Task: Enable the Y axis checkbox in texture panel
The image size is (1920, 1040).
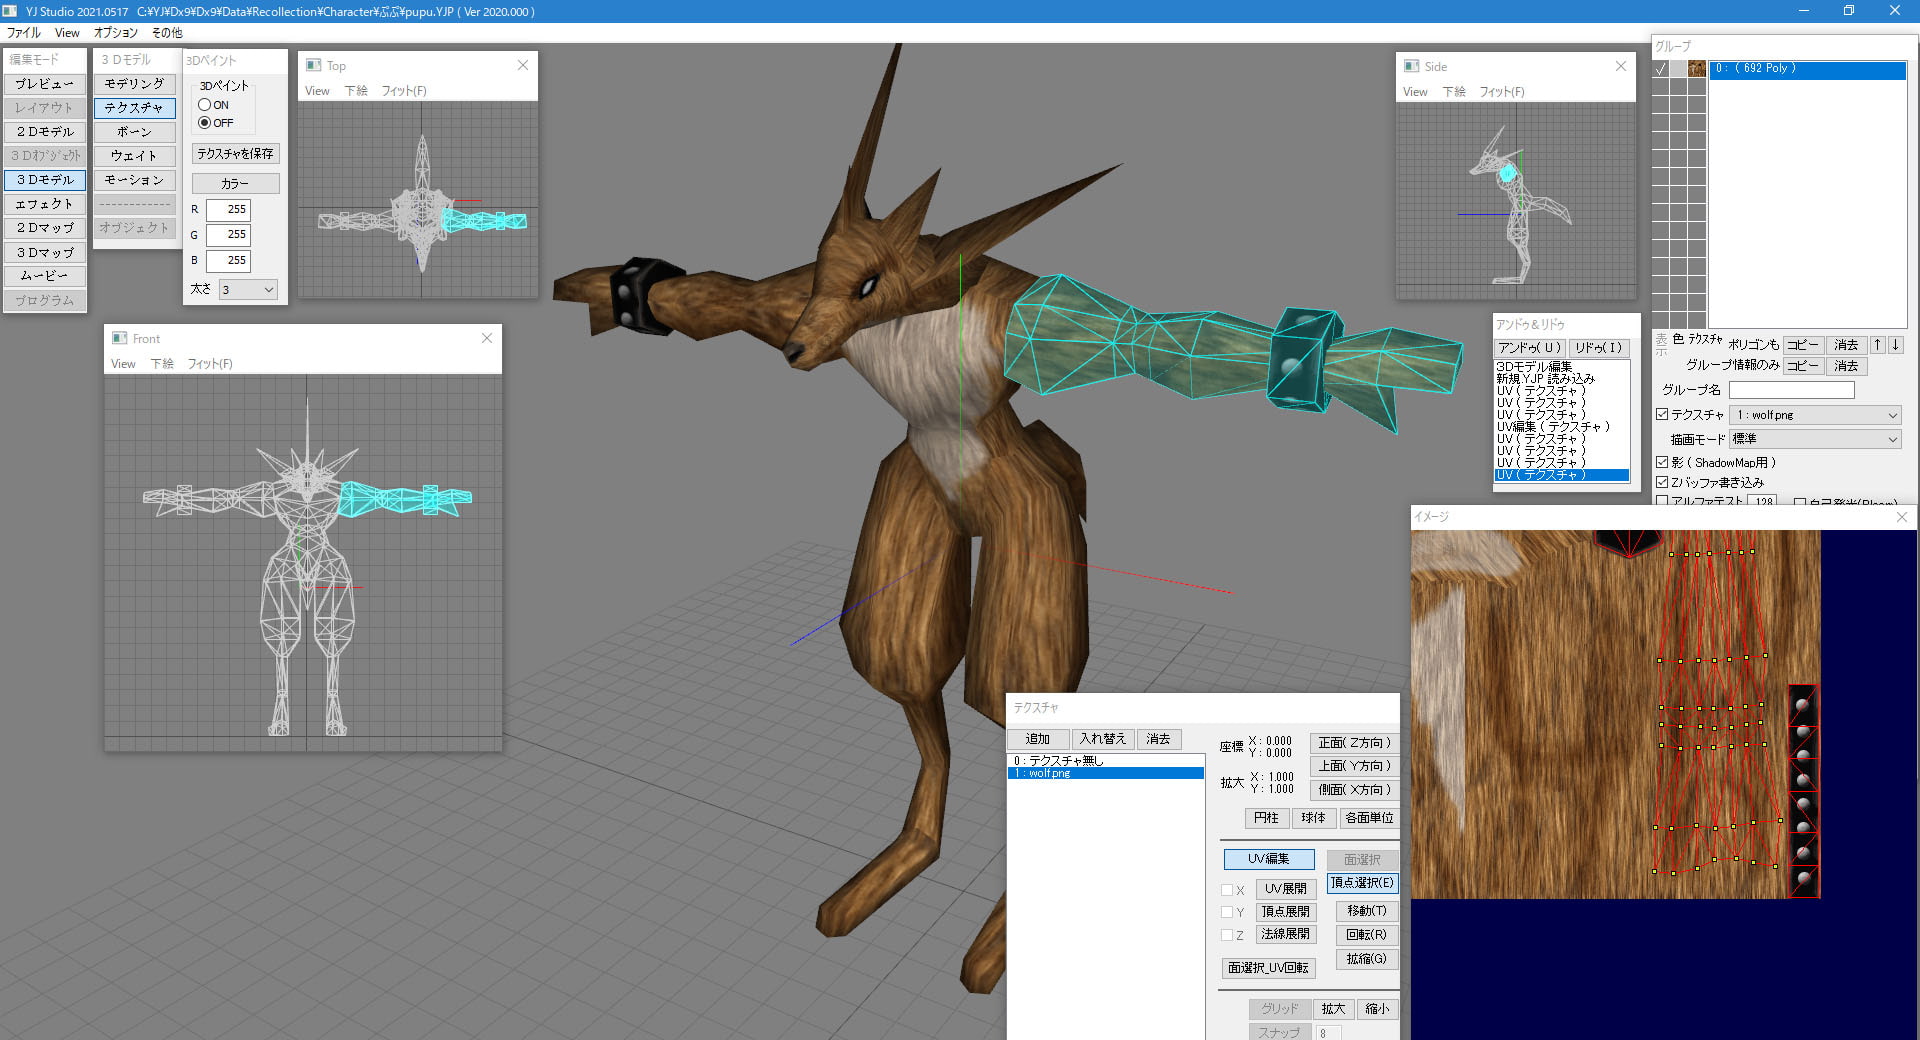Action: point(1227,912)
